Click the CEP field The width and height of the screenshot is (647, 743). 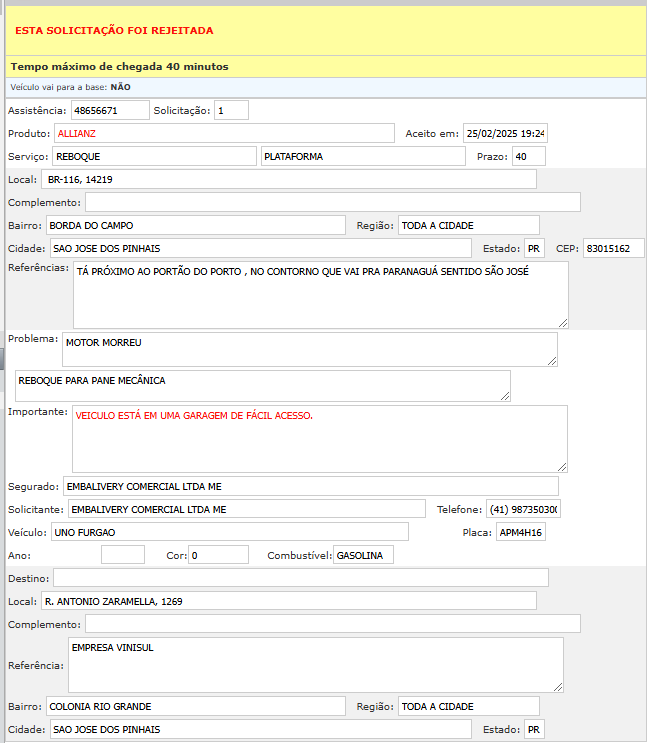click(x=614, y=248)
